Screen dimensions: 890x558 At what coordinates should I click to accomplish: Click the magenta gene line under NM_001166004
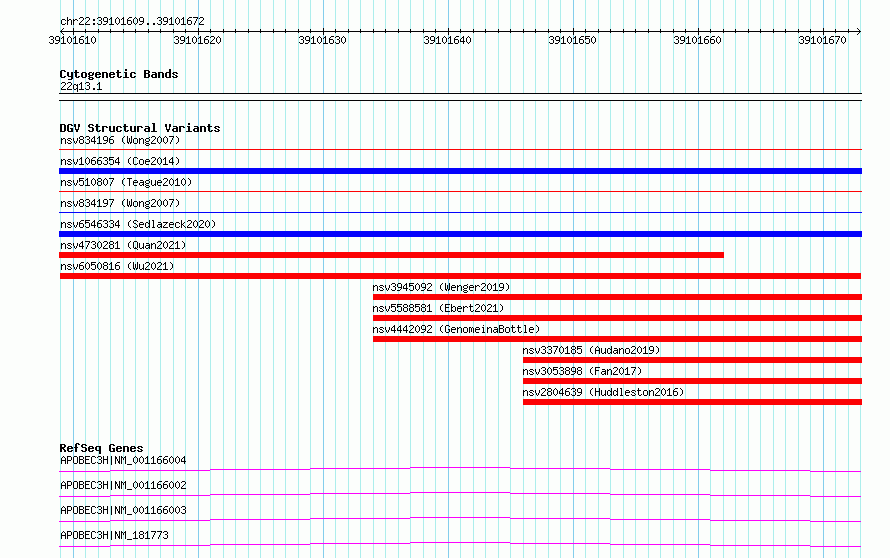pyautogui.click(x=460, y=469)
